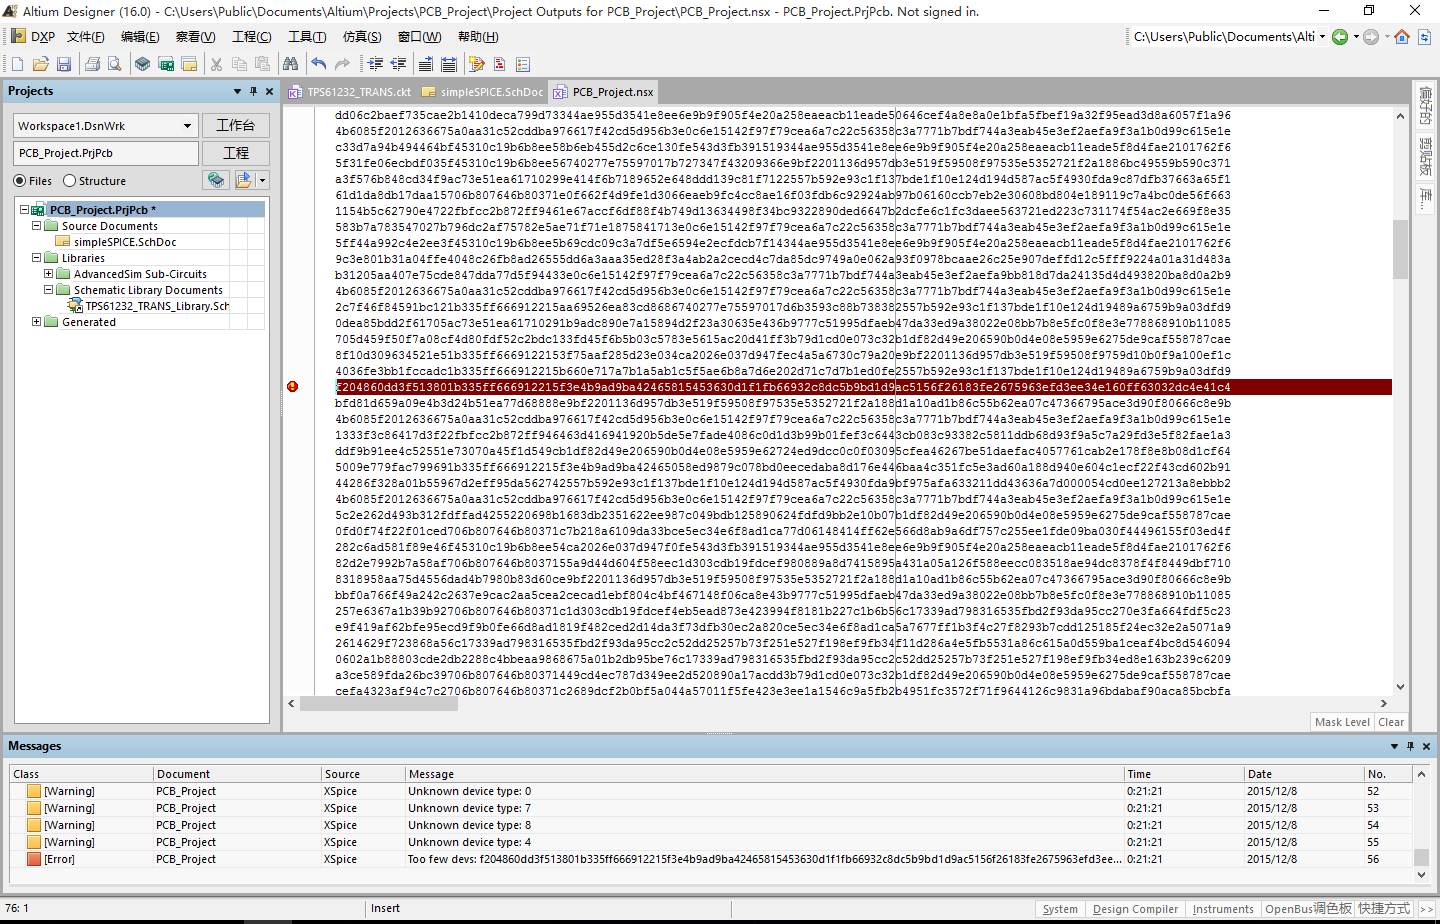
Task: Select the Files radio button
Action: pyautogui.click(x=20, y=181)
